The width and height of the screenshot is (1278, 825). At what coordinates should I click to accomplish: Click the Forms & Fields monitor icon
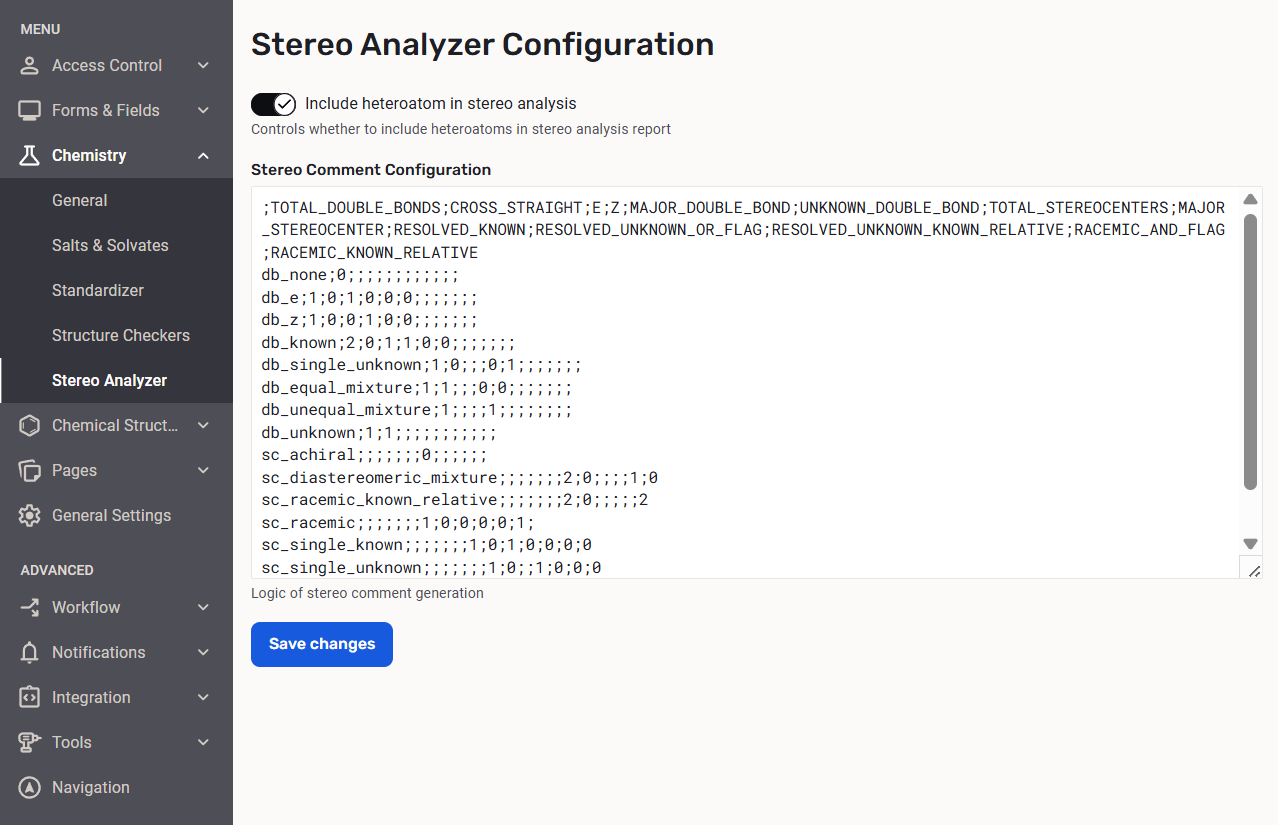30,111
